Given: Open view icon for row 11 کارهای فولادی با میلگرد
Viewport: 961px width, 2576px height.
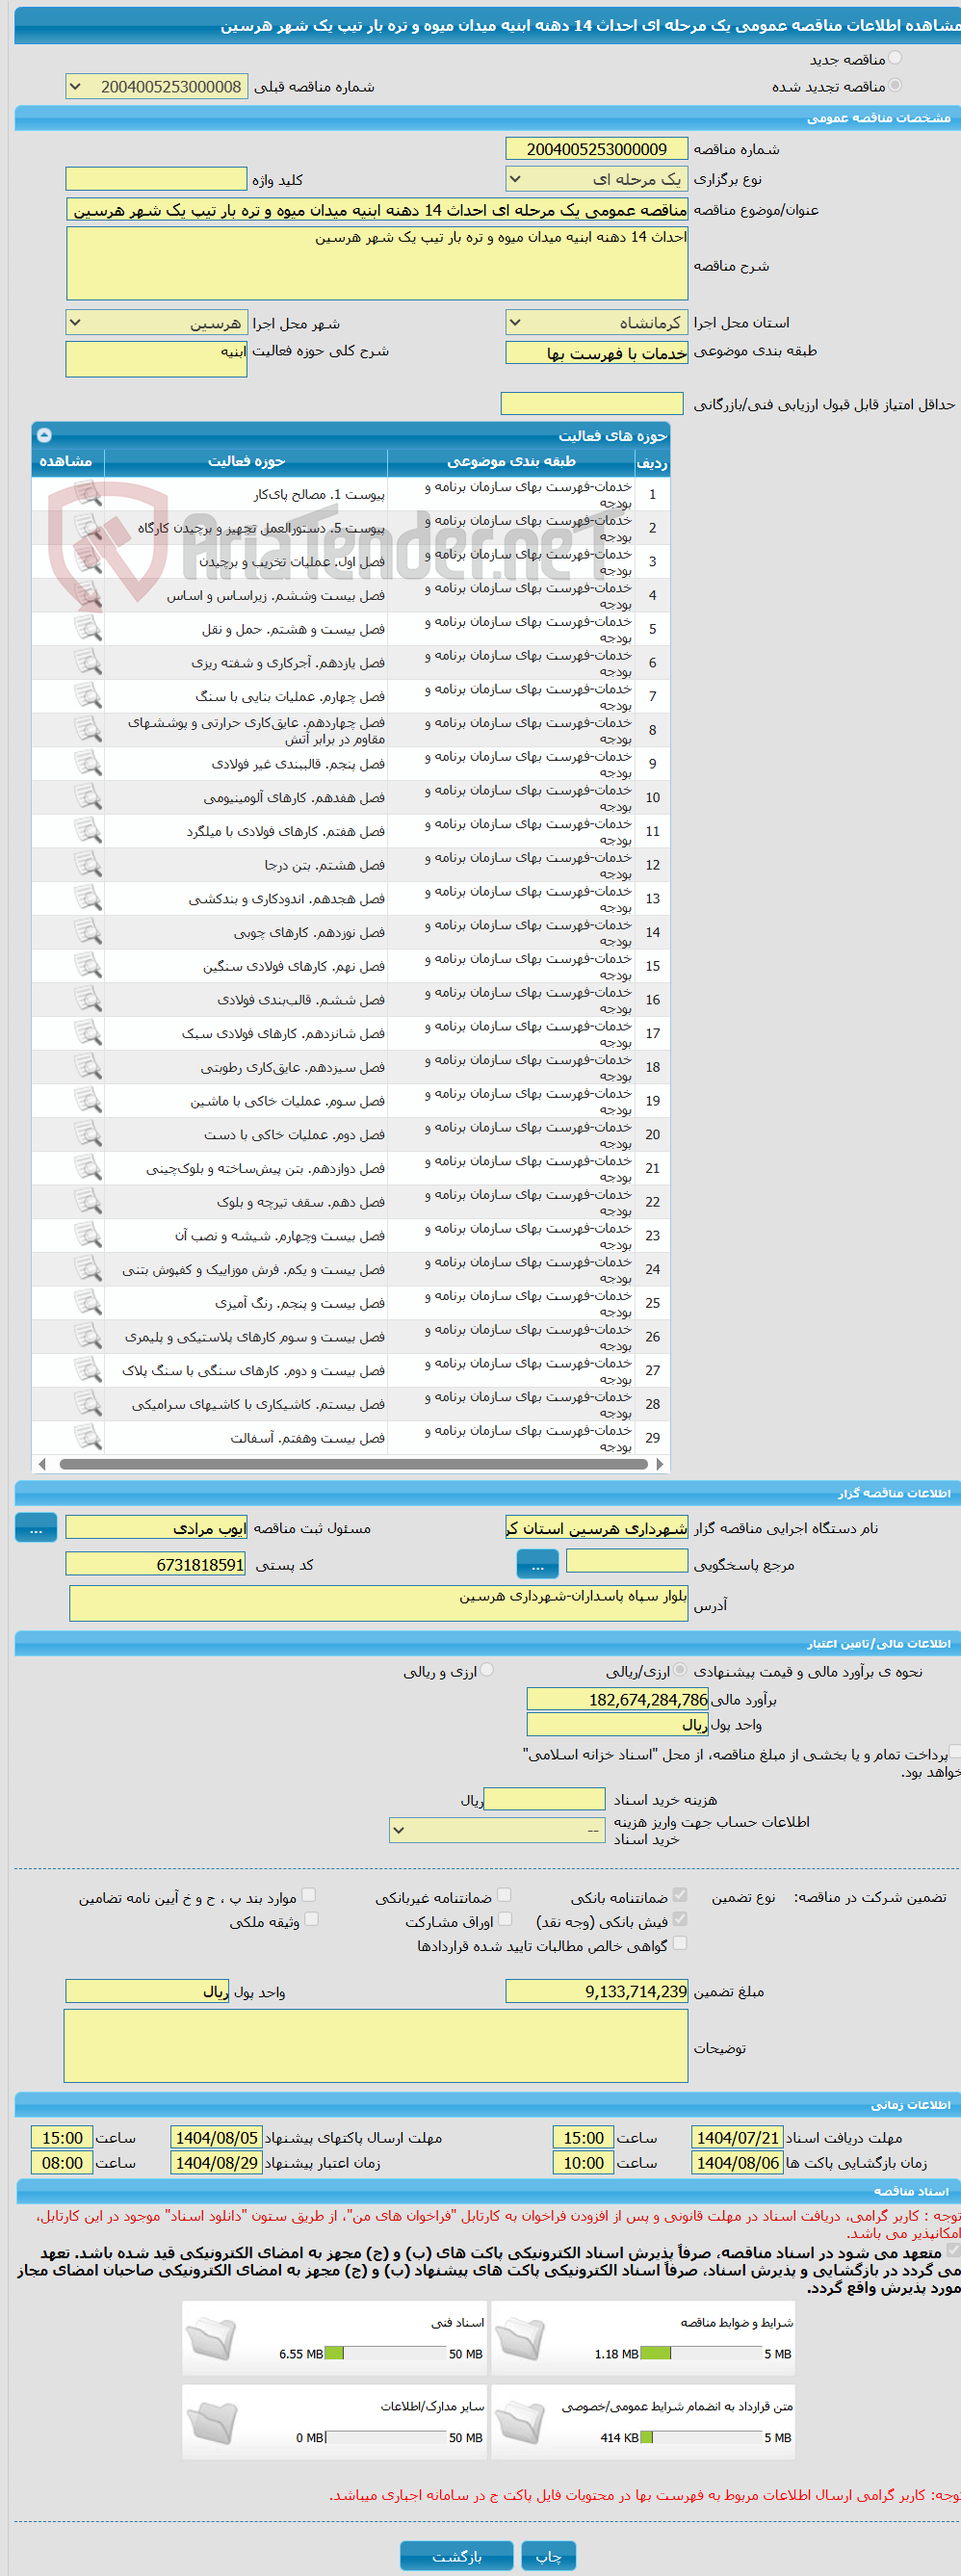Looking at the screenshot, I should click(88, 831).
